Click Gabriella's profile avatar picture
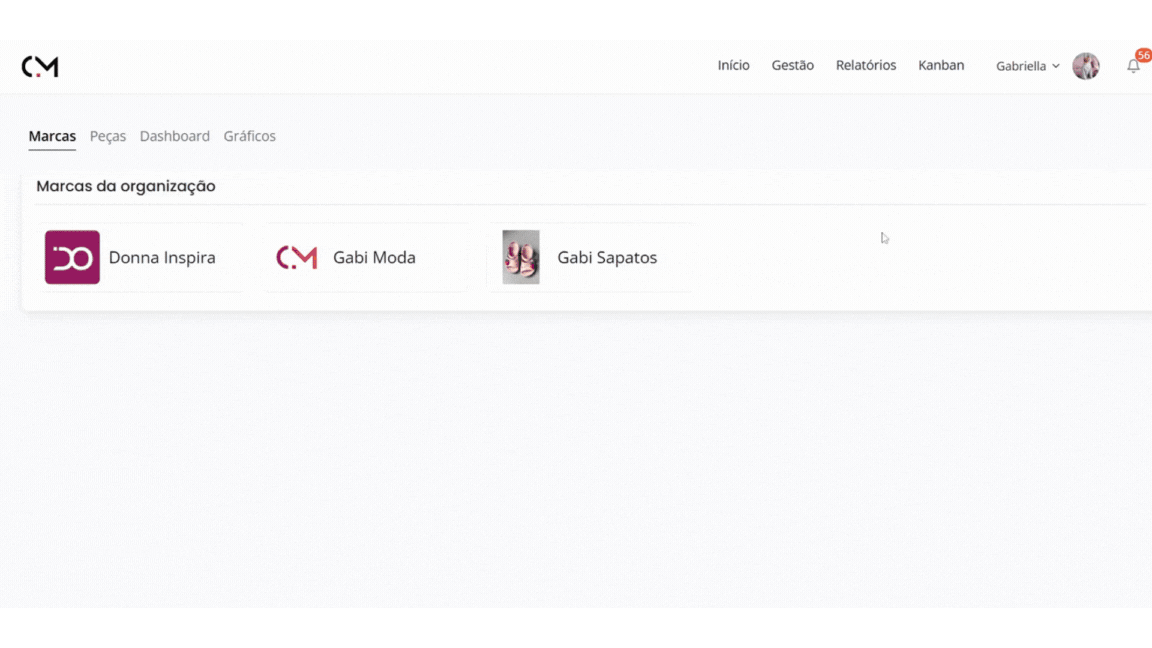This screenshot has width=1152, height=648. pyautogui.click(x=1085, y=66)
